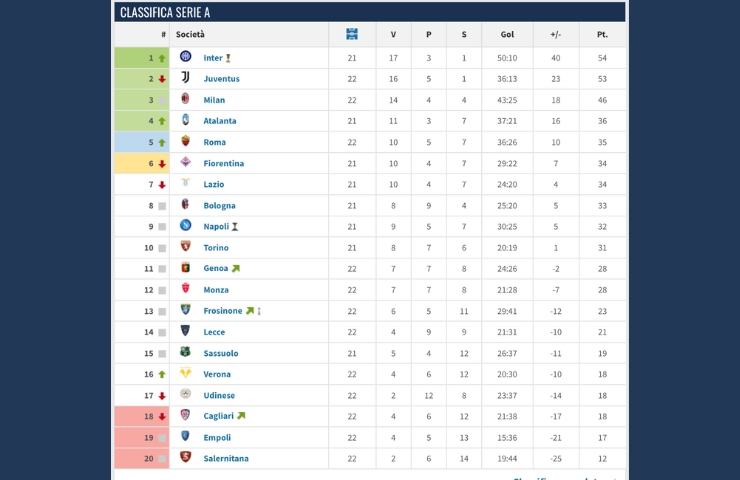This screenshot has width=740, height=480.
Task: Click the Pt. points column header
Action: tap(602, 34)
